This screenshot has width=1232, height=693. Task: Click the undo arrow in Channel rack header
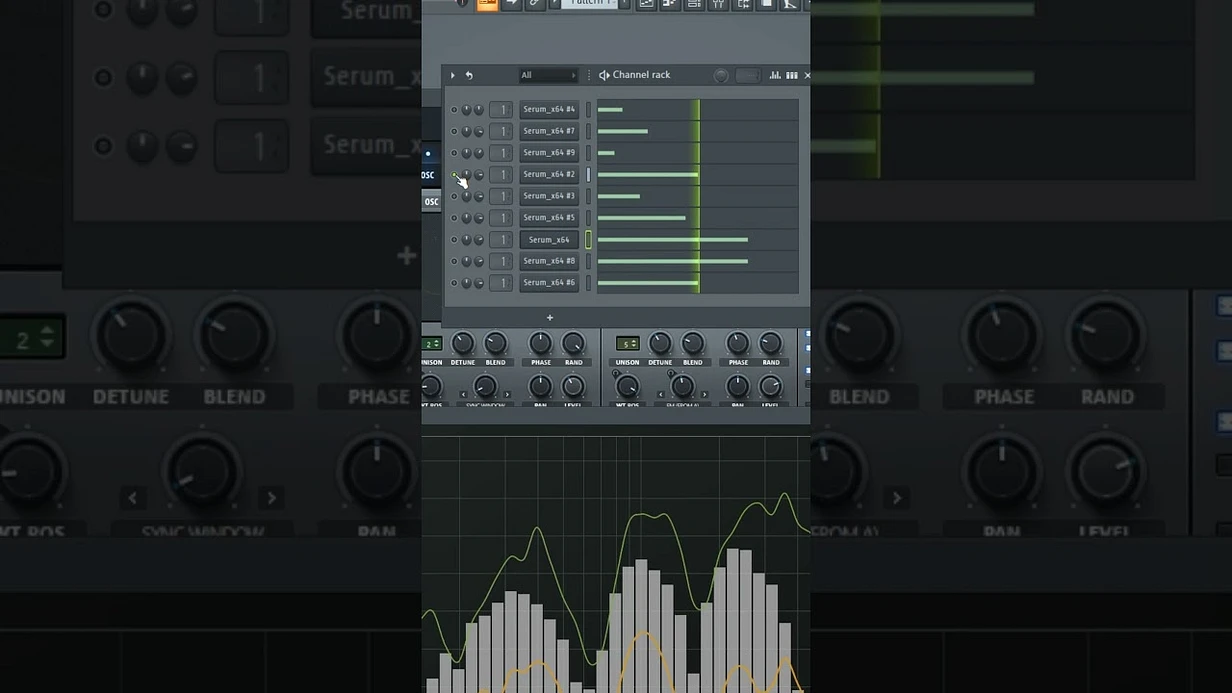point(469,75)
